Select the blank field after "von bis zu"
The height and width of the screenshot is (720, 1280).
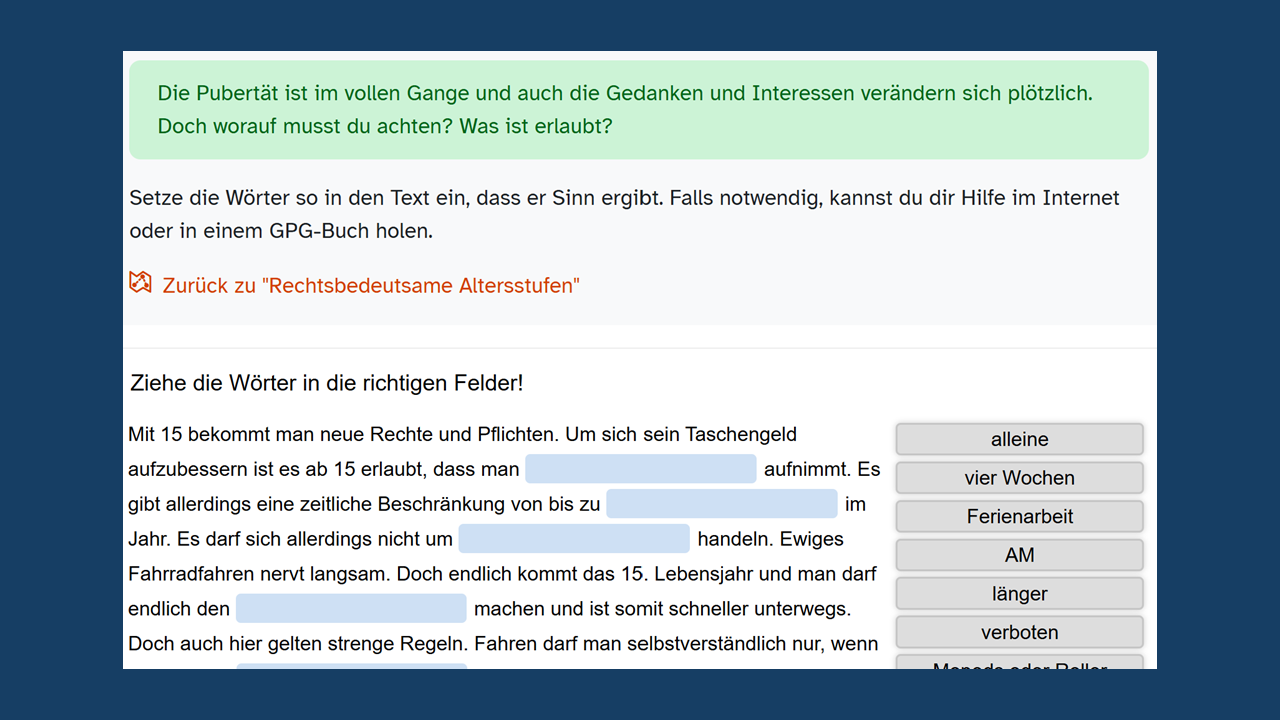click(721, 504)
